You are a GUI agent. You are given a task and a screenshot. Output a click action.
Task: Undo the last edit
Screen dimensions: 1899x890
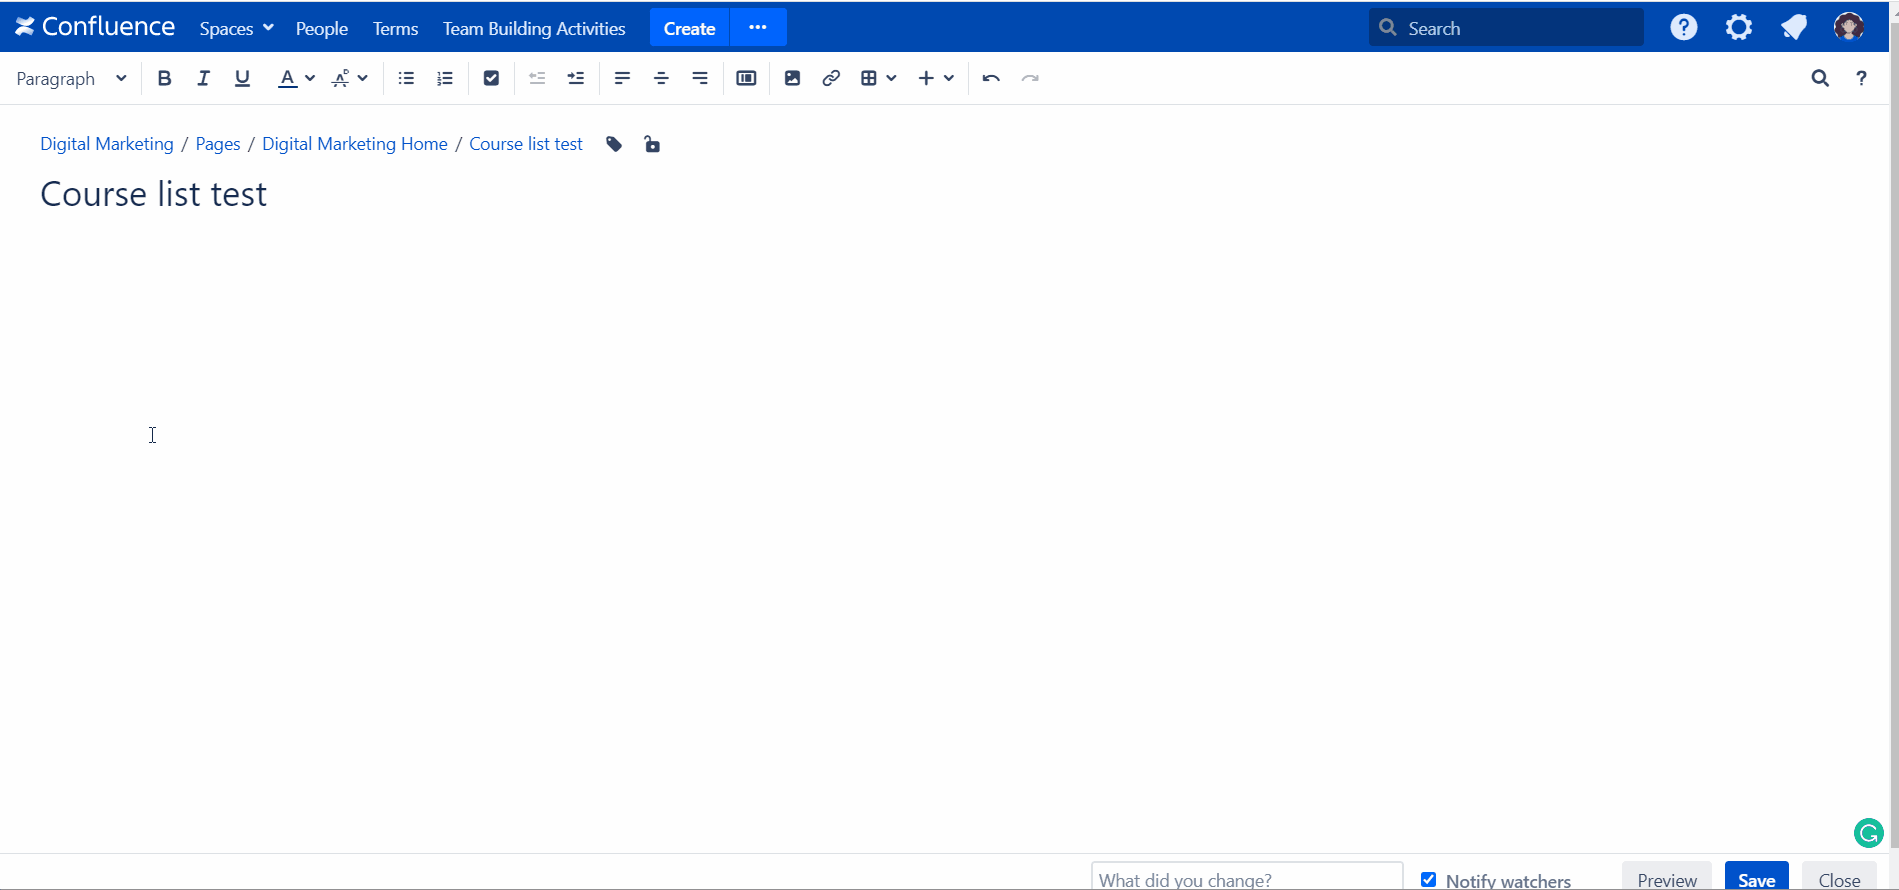pos(991,78)
